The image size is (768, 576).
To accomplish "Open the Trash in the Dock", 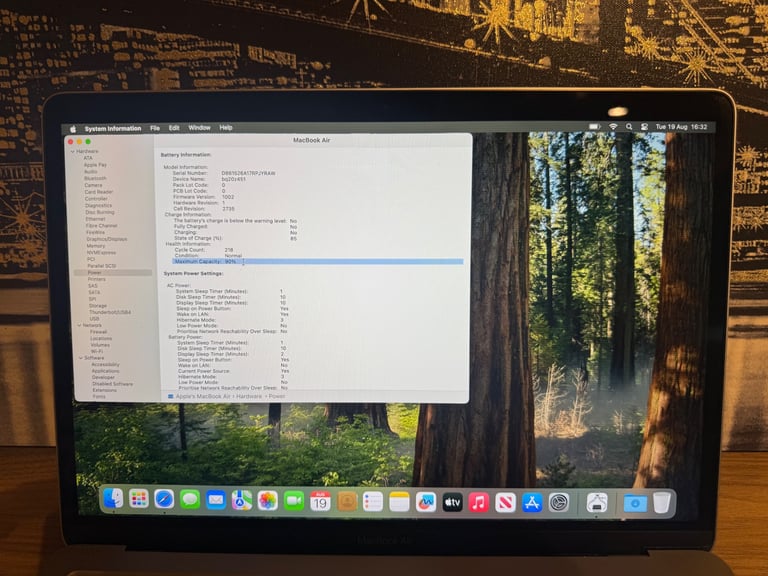I will pos(662,503).
